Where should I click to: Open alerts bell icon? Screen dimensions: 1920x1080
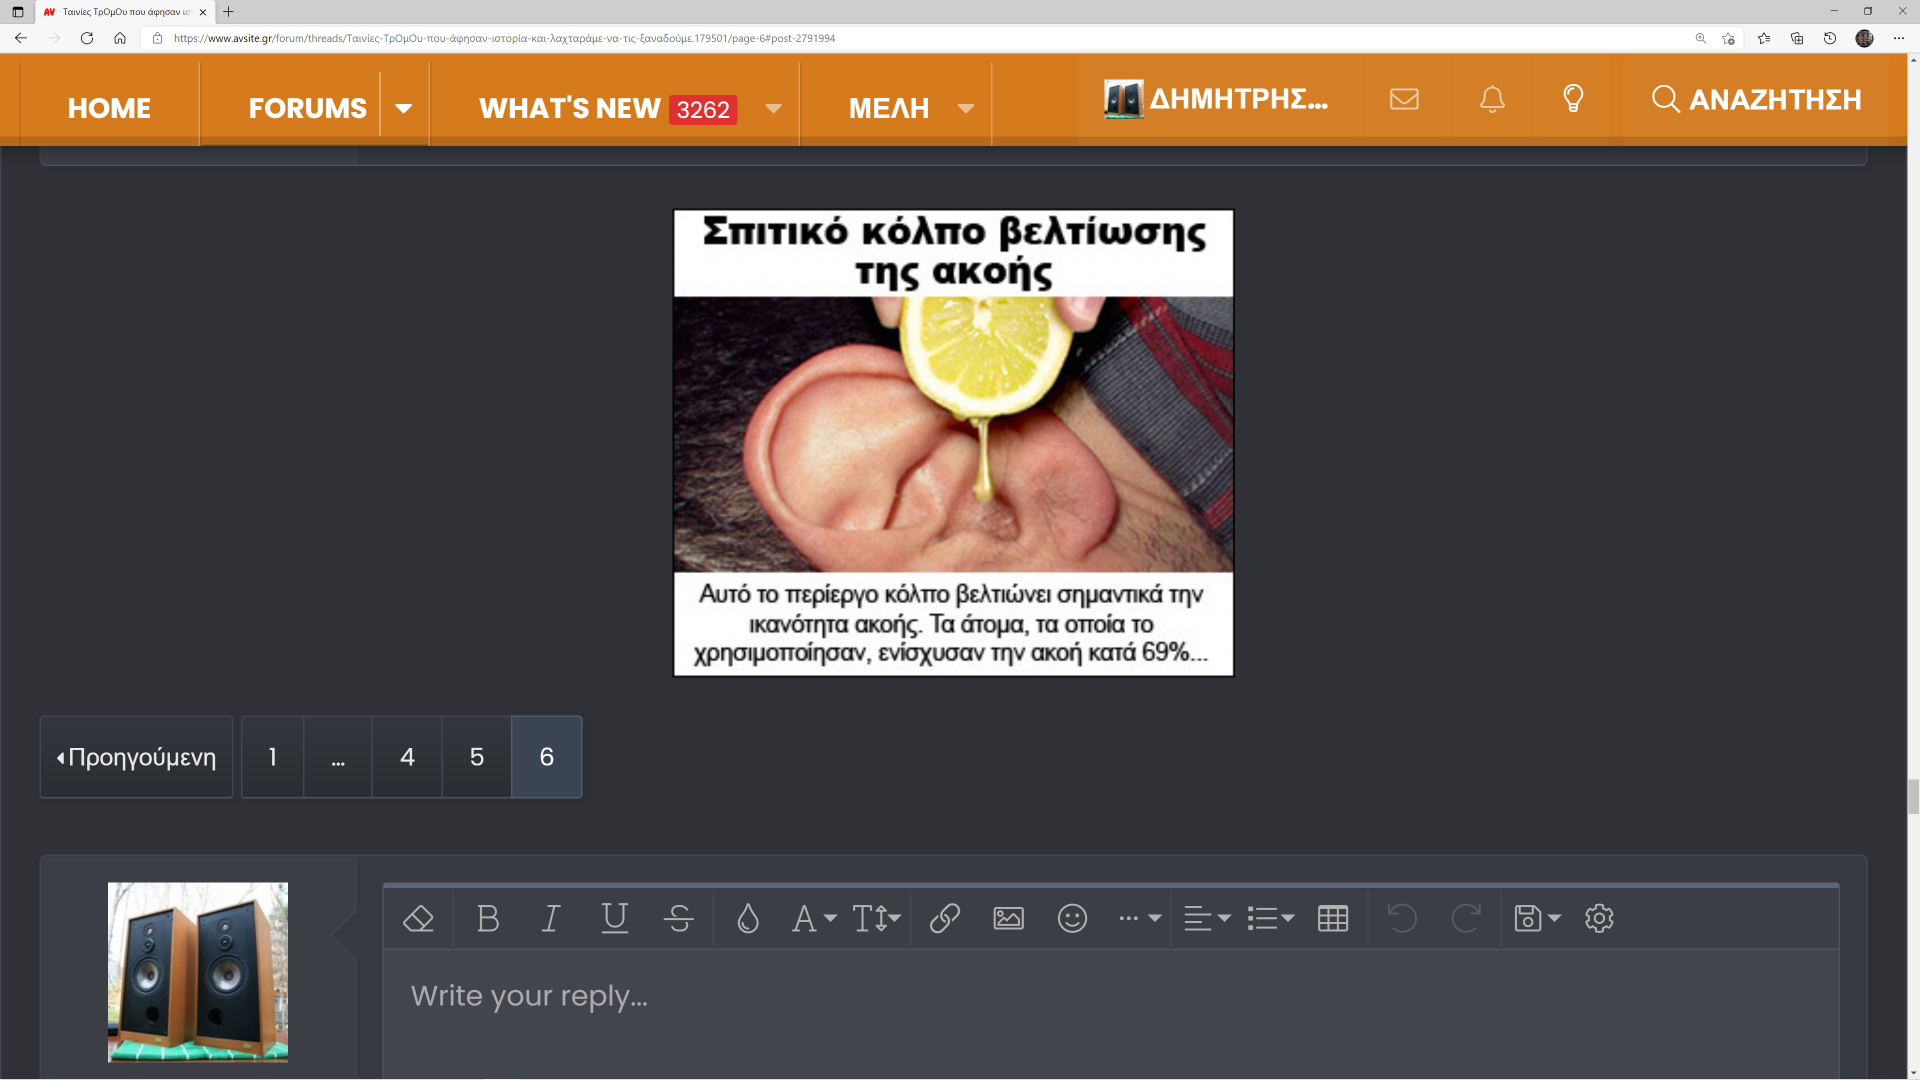coord(1492,99)
